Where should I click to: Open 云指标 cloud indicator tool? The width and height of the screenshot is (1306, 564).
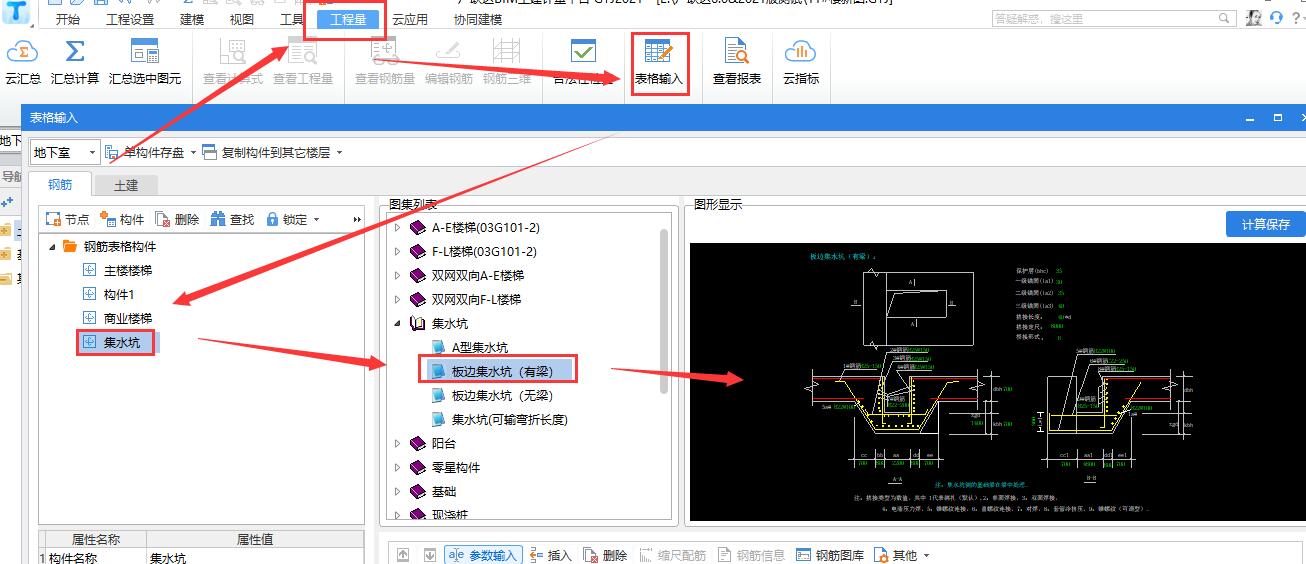(801, 62)
